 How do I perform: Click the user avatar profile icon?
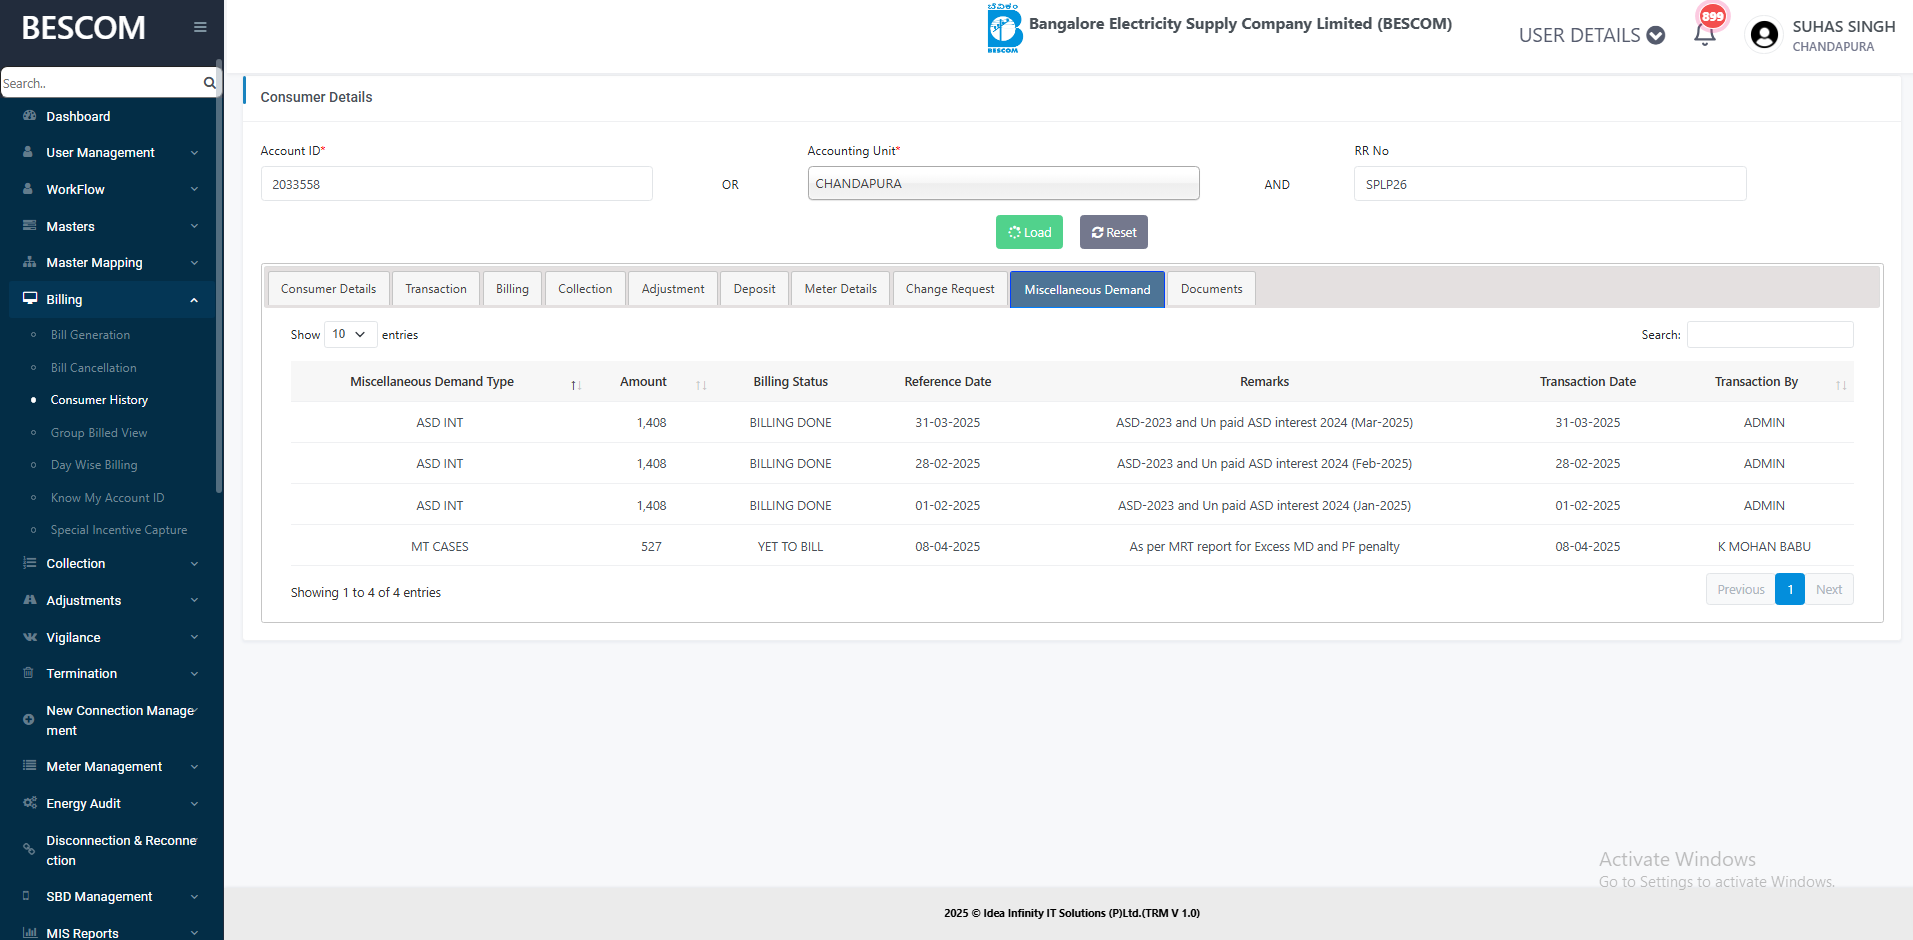[x=1765, y=35]
